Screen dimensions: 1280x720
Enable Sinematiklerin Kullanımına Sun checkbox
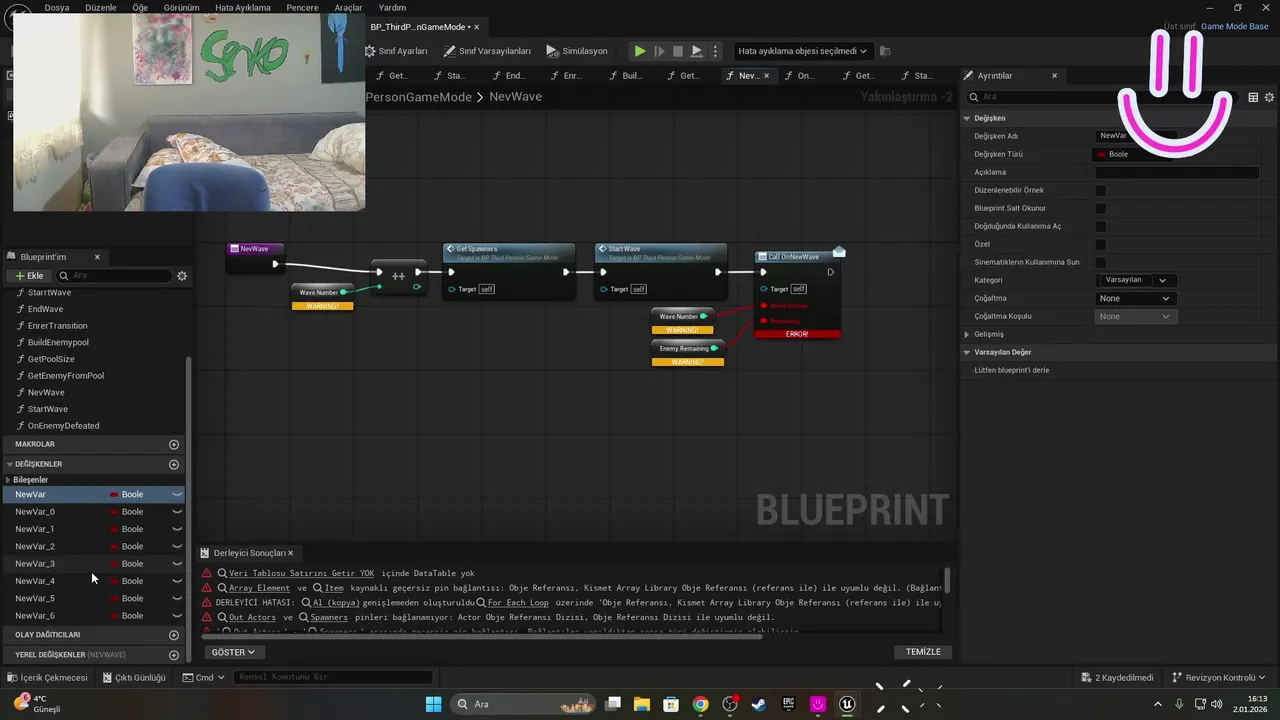point(1100,262)
